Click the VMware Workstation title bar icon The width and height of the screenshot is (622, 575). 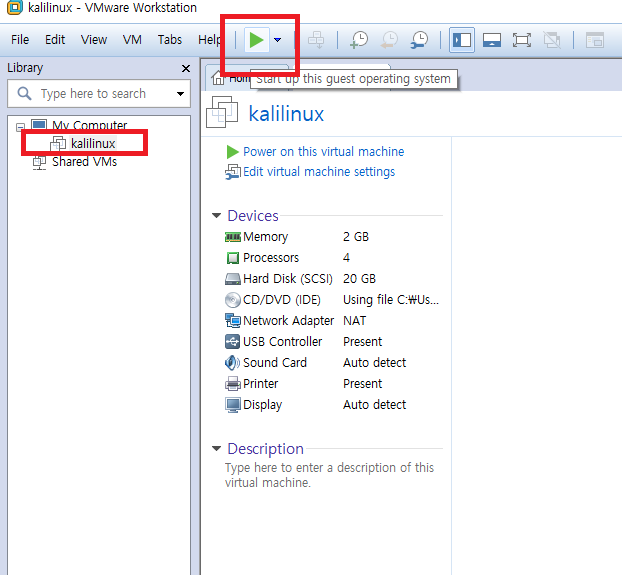(x=15, y=8)
